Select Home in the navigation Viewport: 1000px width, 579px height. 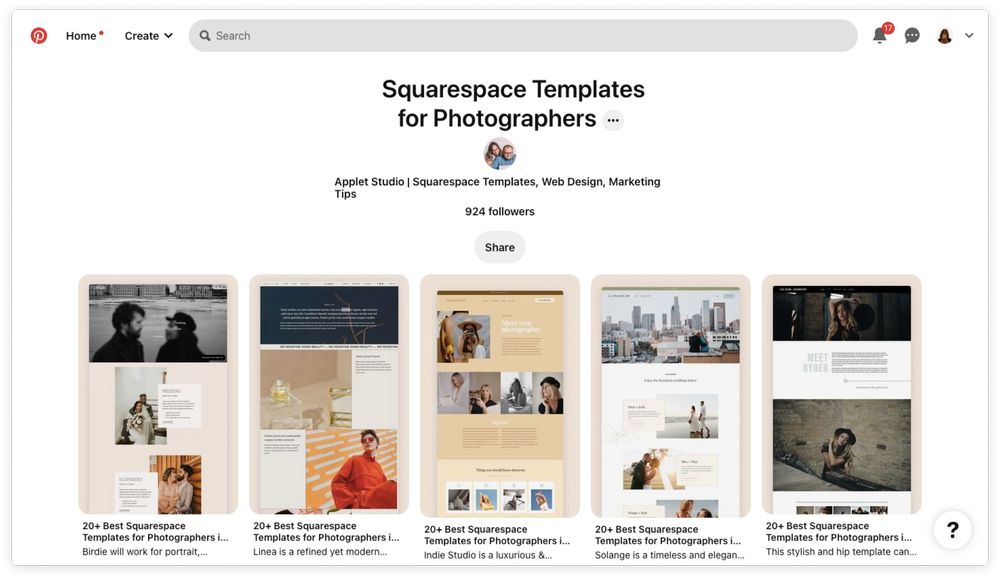point(80,35)
